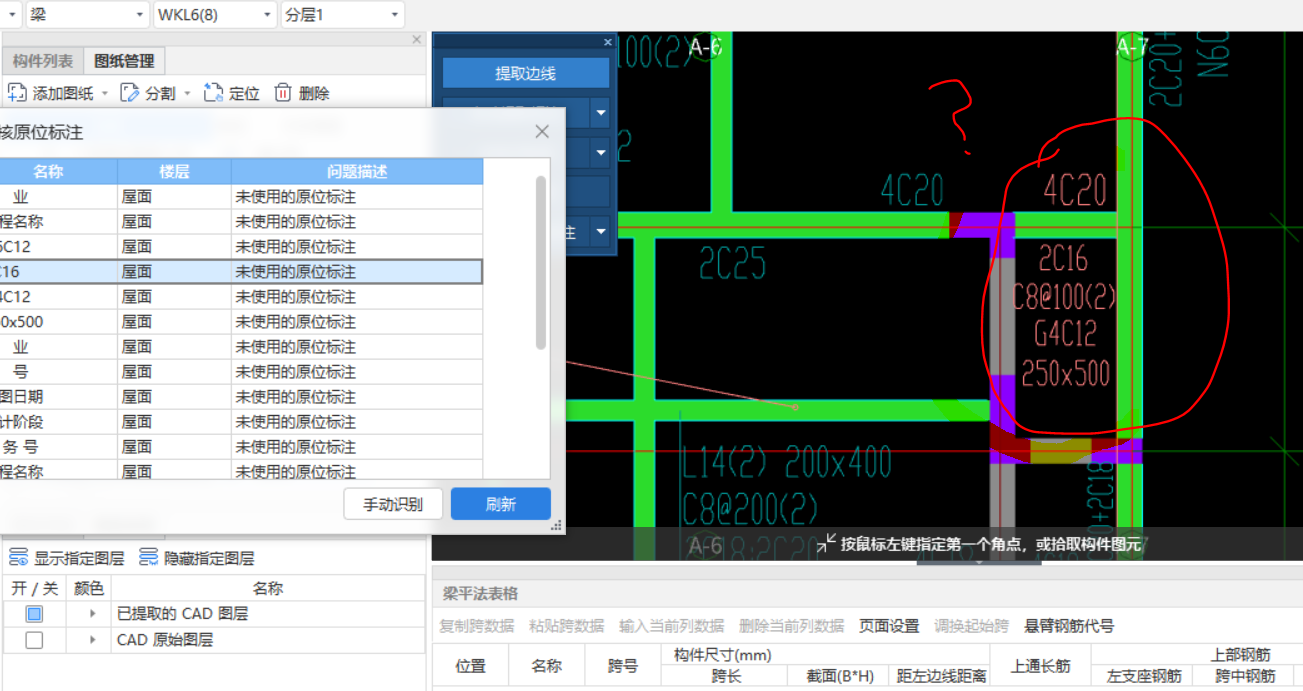Click the 250x500 annotation in the drawing

coord(1065,374)
